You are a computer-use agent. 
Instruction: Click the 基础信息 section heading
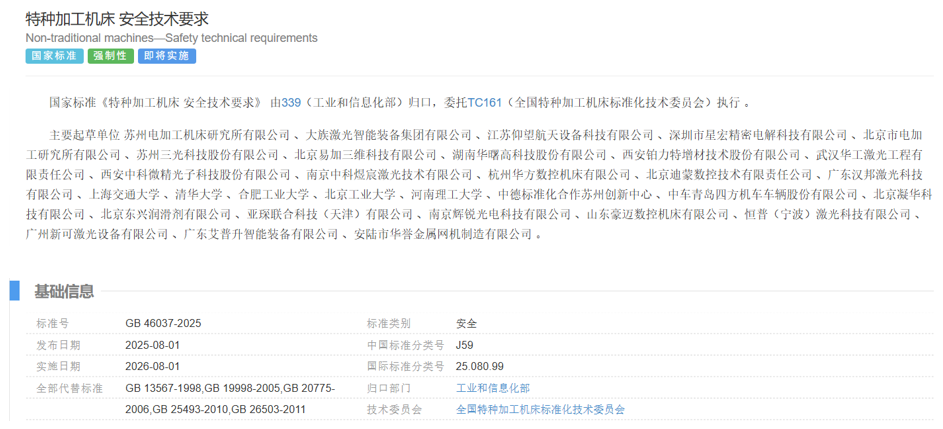(x=64, y=292)
